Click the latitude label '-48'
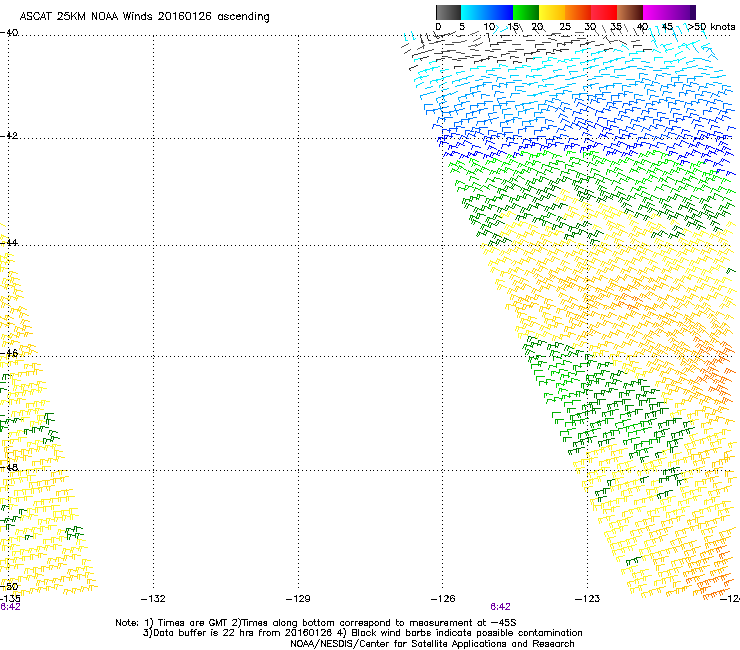740x650 pixels. [9, 467]
